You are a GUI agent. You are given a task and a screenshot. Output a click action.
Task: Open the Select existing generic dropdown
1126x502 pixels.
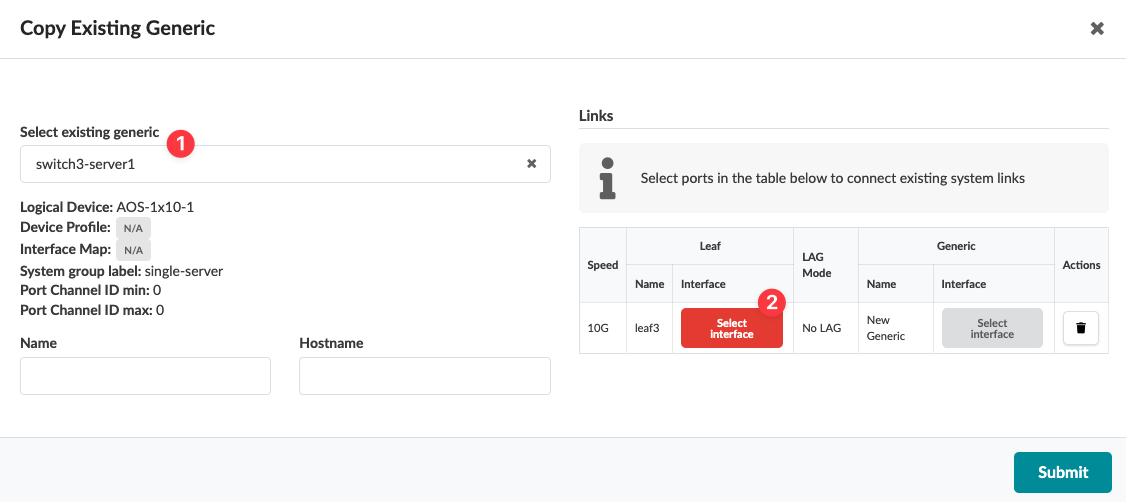[270, 164]
